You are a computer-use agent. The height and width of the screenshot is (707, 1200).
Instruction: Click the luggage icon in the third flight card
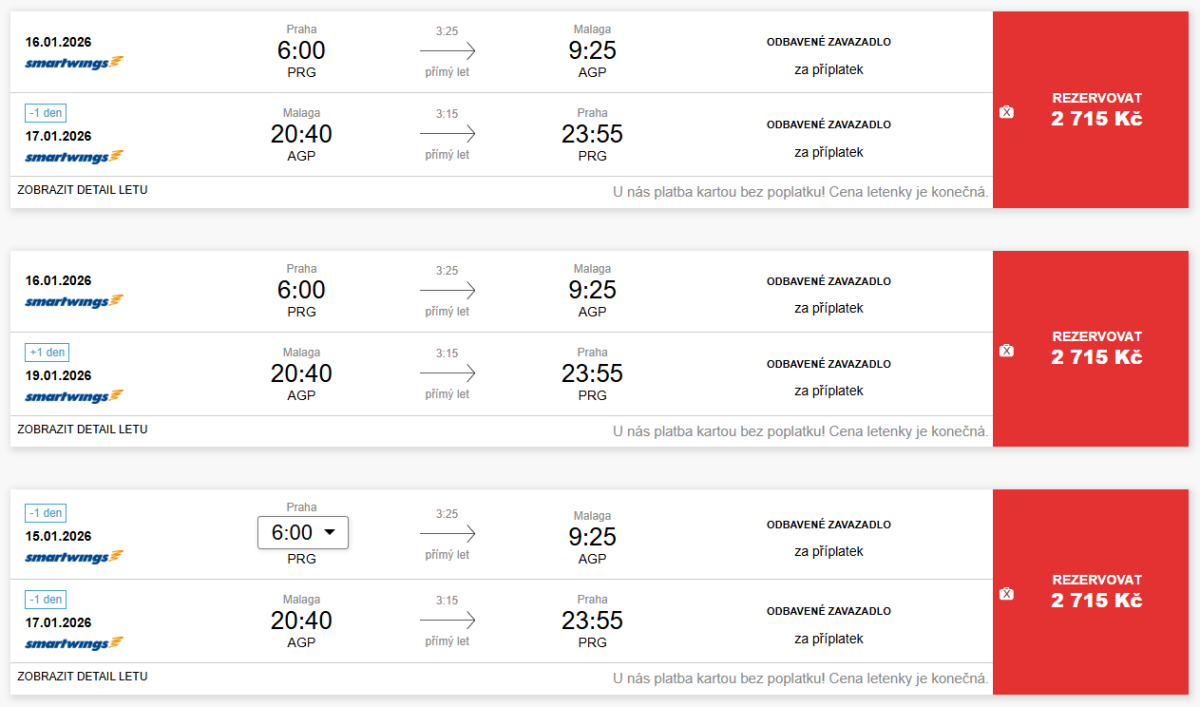coord(1006,594)
